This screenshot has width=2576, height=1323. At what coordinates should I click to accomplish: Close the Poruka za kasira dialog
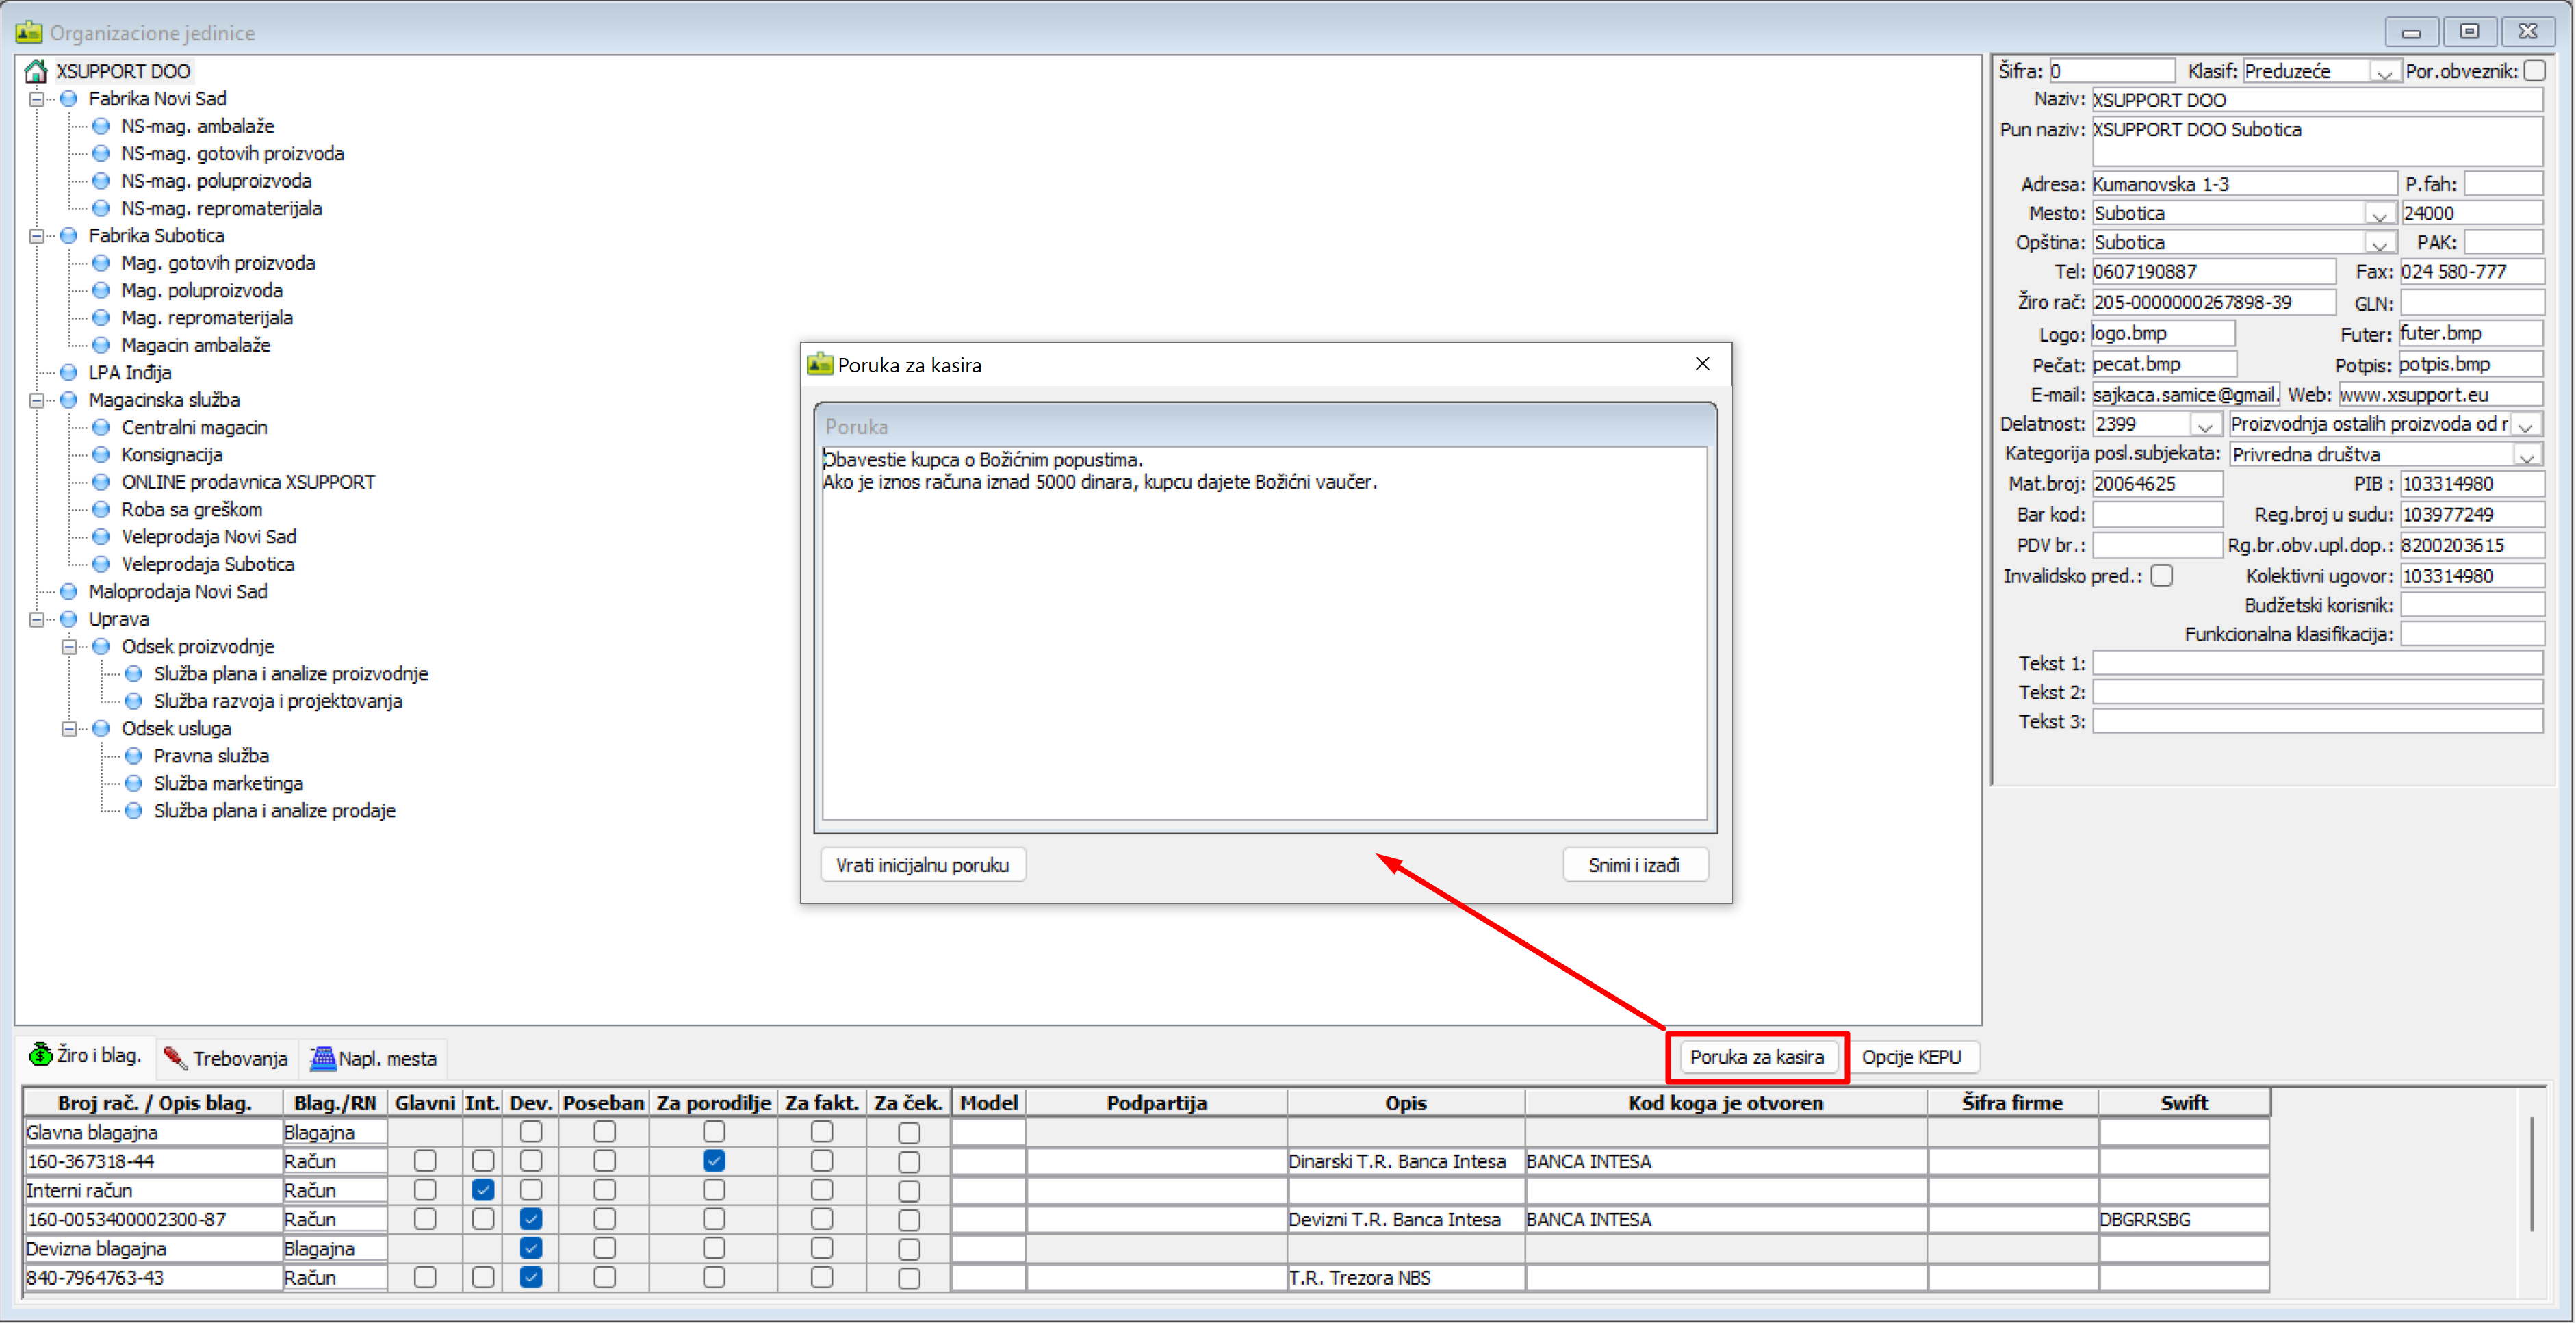1702,364
